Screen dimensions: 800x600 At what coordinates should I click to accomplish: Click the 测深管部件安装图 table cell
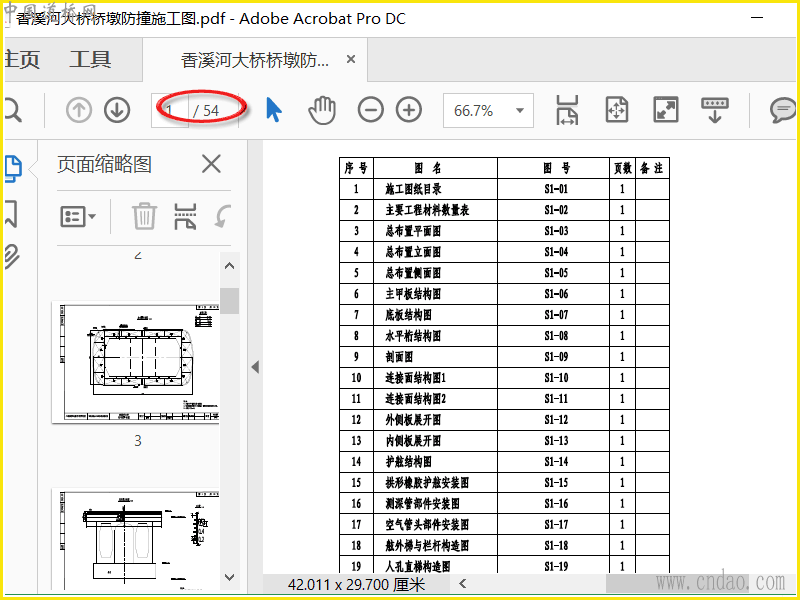click(x=435, y=503)
